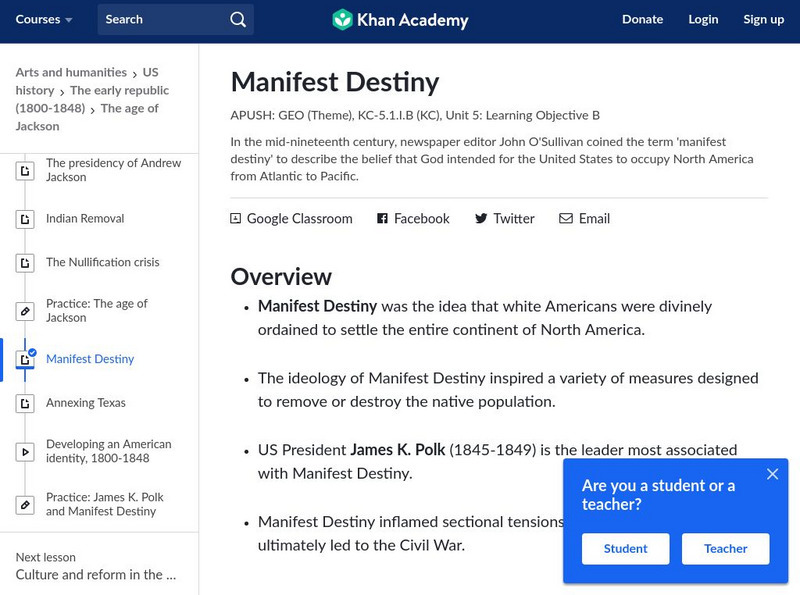The image size is (800, 595).
Task: Go to Khan Academy home via wordmark
Action: point(412,20)
